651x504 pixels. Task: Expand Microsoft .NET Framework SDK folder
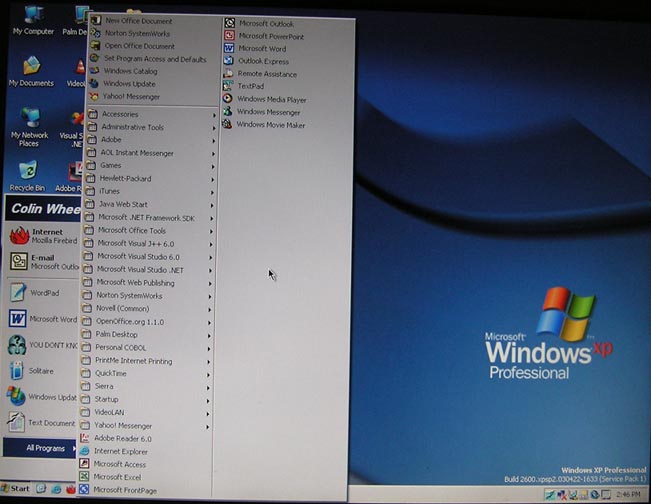[x=149, y=218]
